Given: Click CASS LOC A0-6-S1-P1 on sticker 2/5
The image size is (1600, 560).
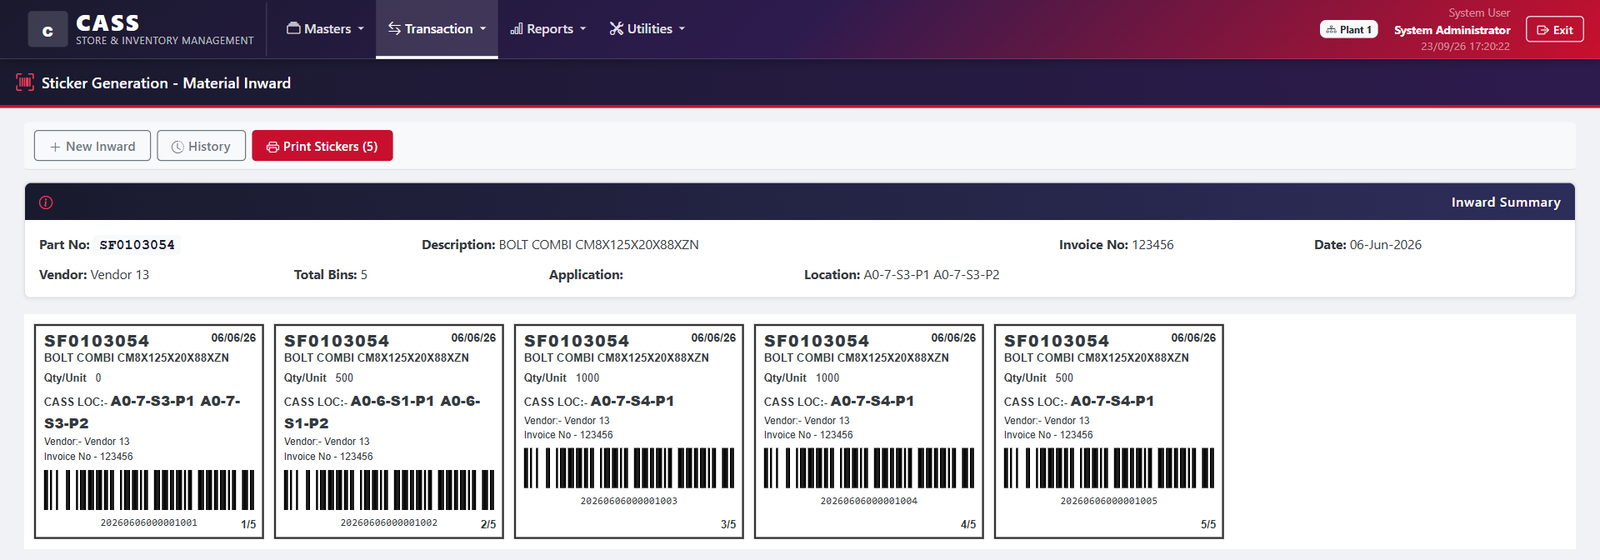Looking at the screenshot, I should (x=382, y=411).
